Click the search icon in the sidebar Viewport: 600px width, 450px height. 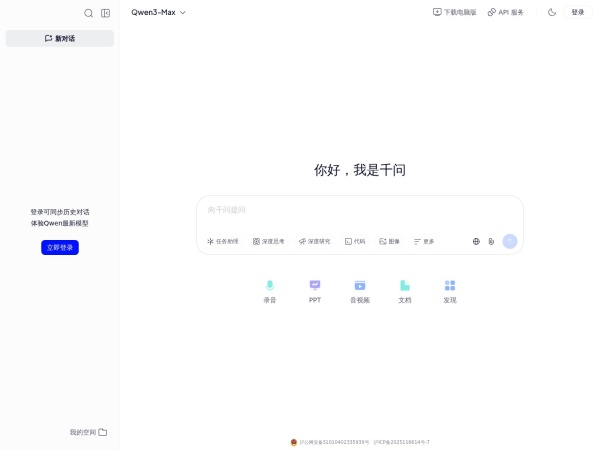(88, 13)
